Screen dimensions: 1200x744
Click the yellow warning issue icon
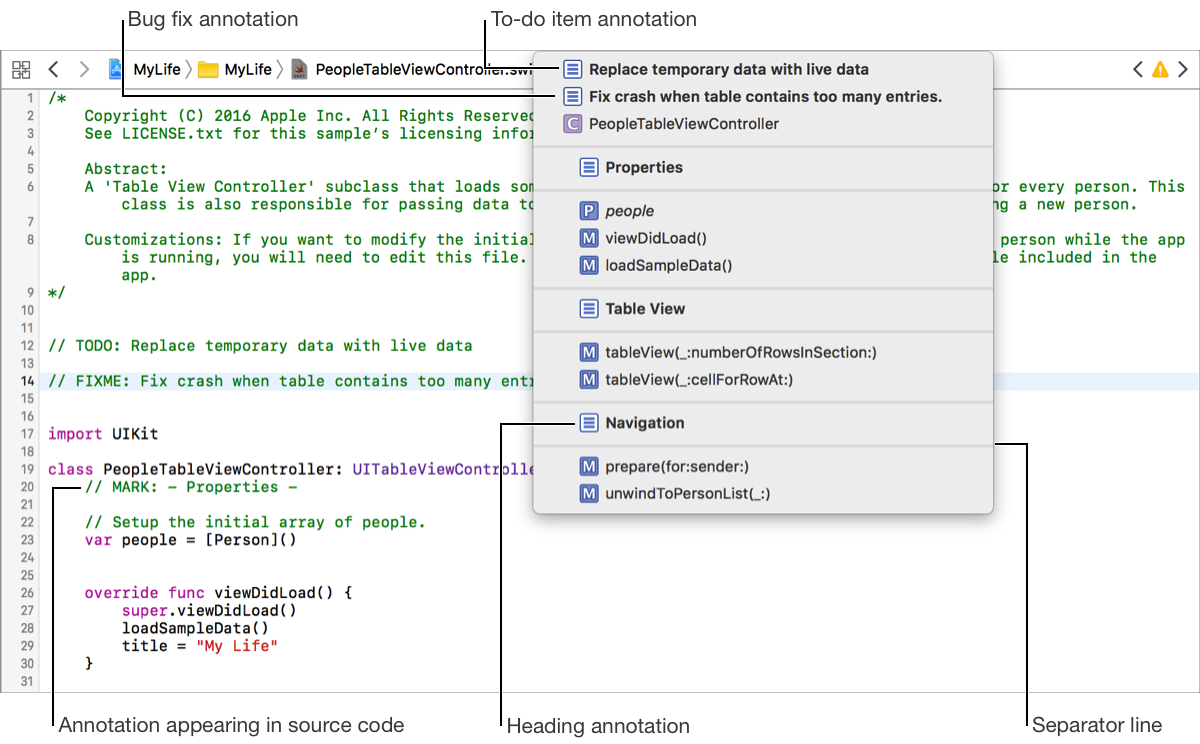(1160, 70)
